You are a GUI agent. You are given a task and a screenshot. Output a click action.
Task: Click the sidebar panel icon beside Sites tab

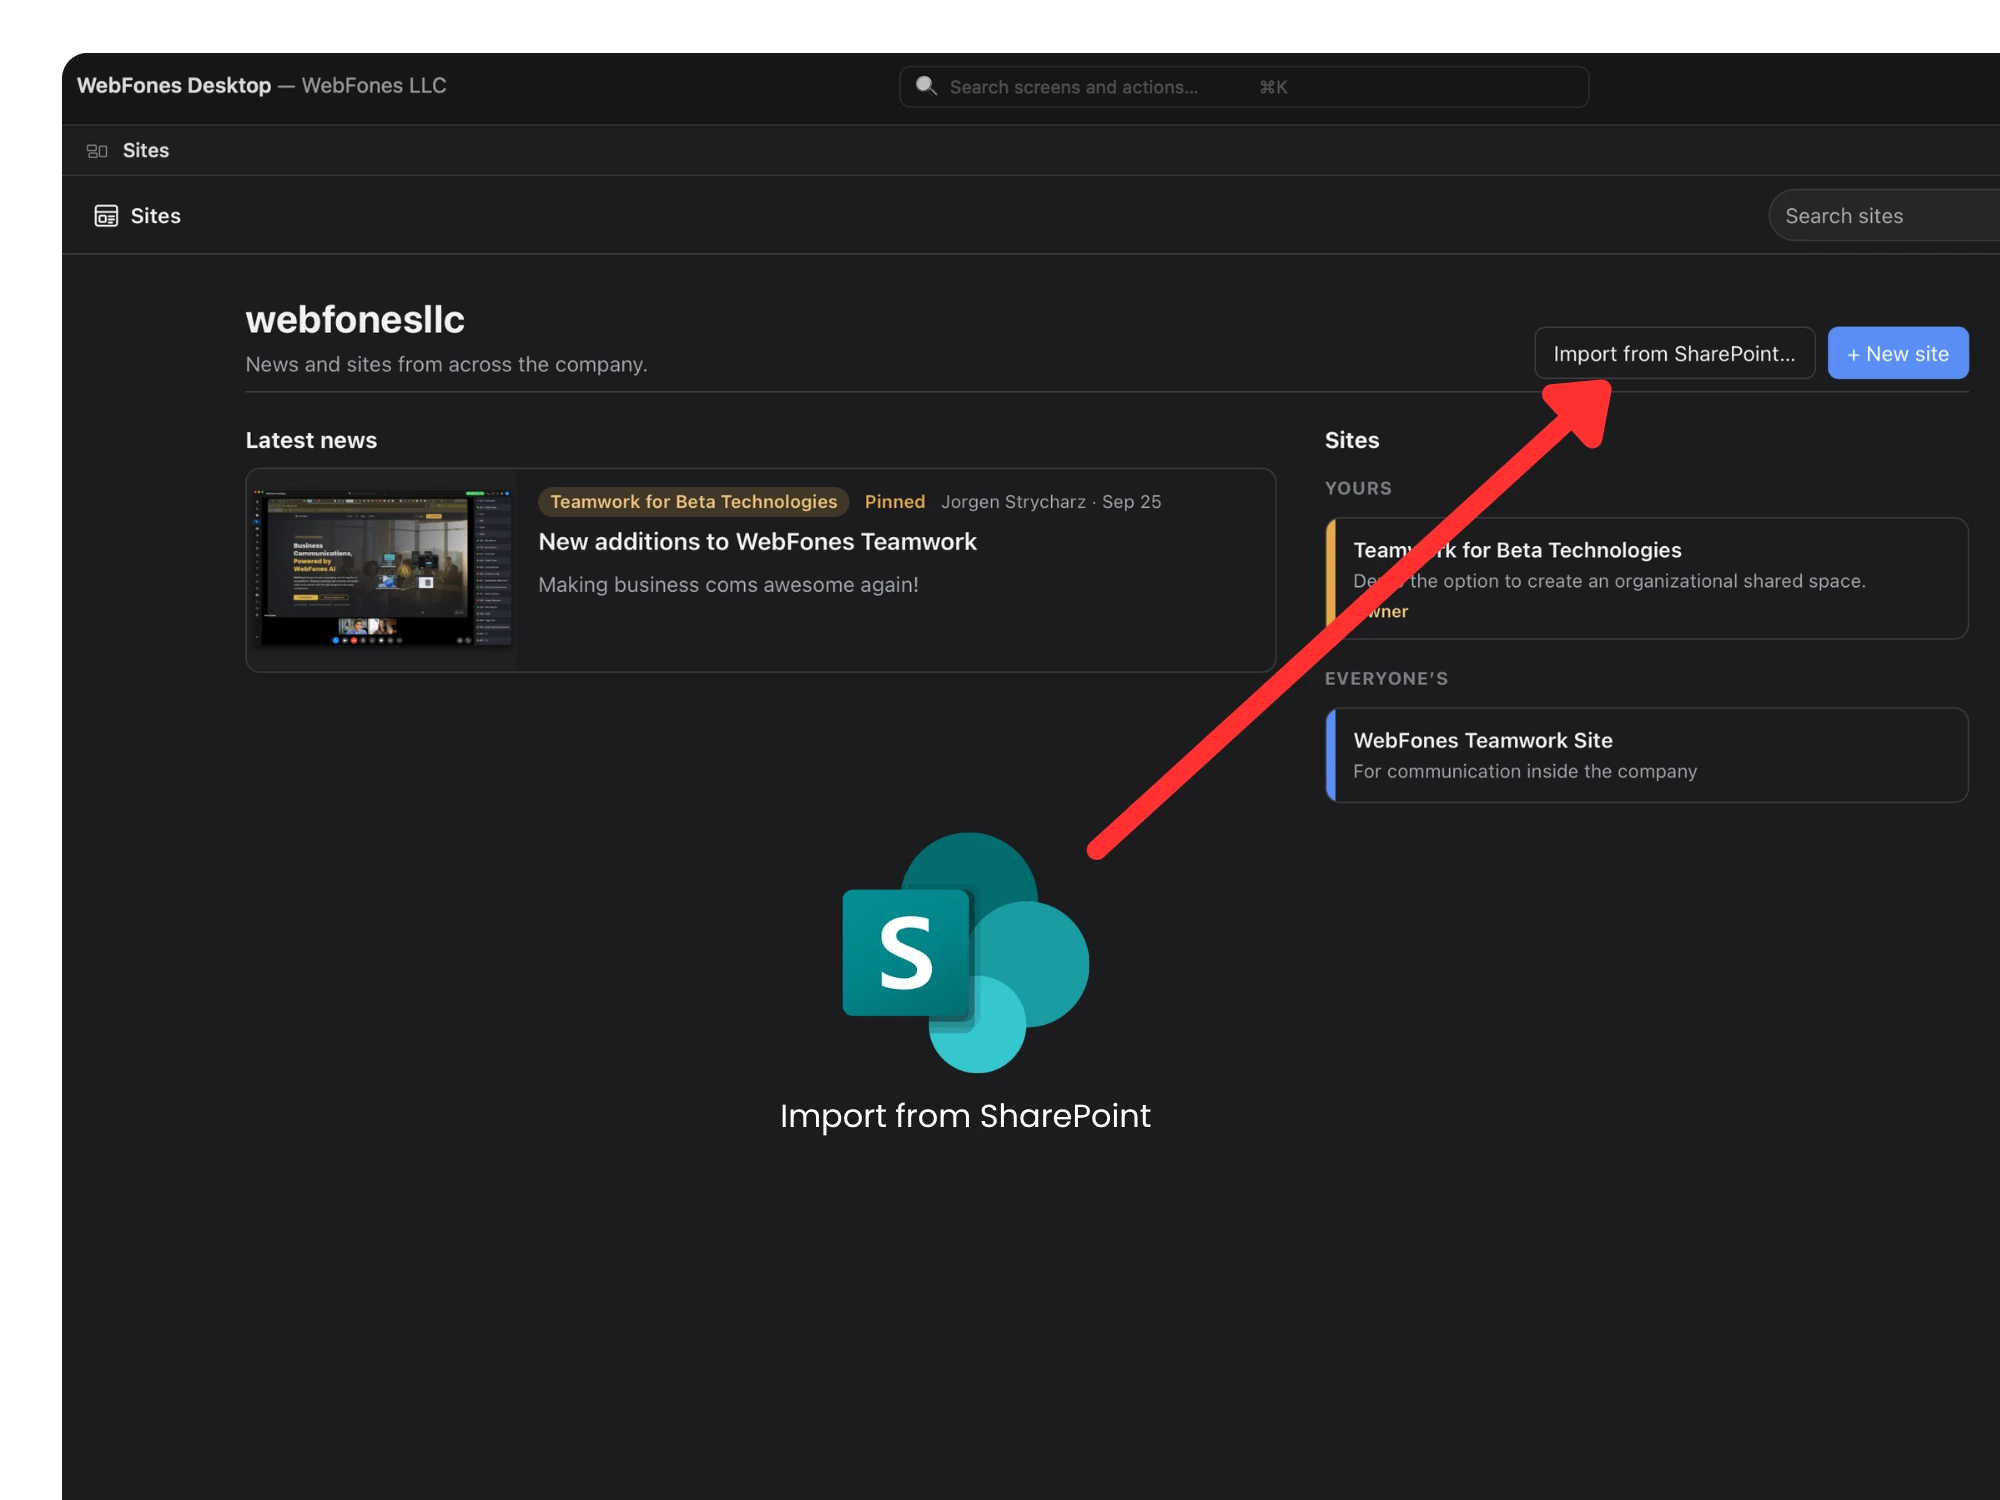[x=97, y=151]
